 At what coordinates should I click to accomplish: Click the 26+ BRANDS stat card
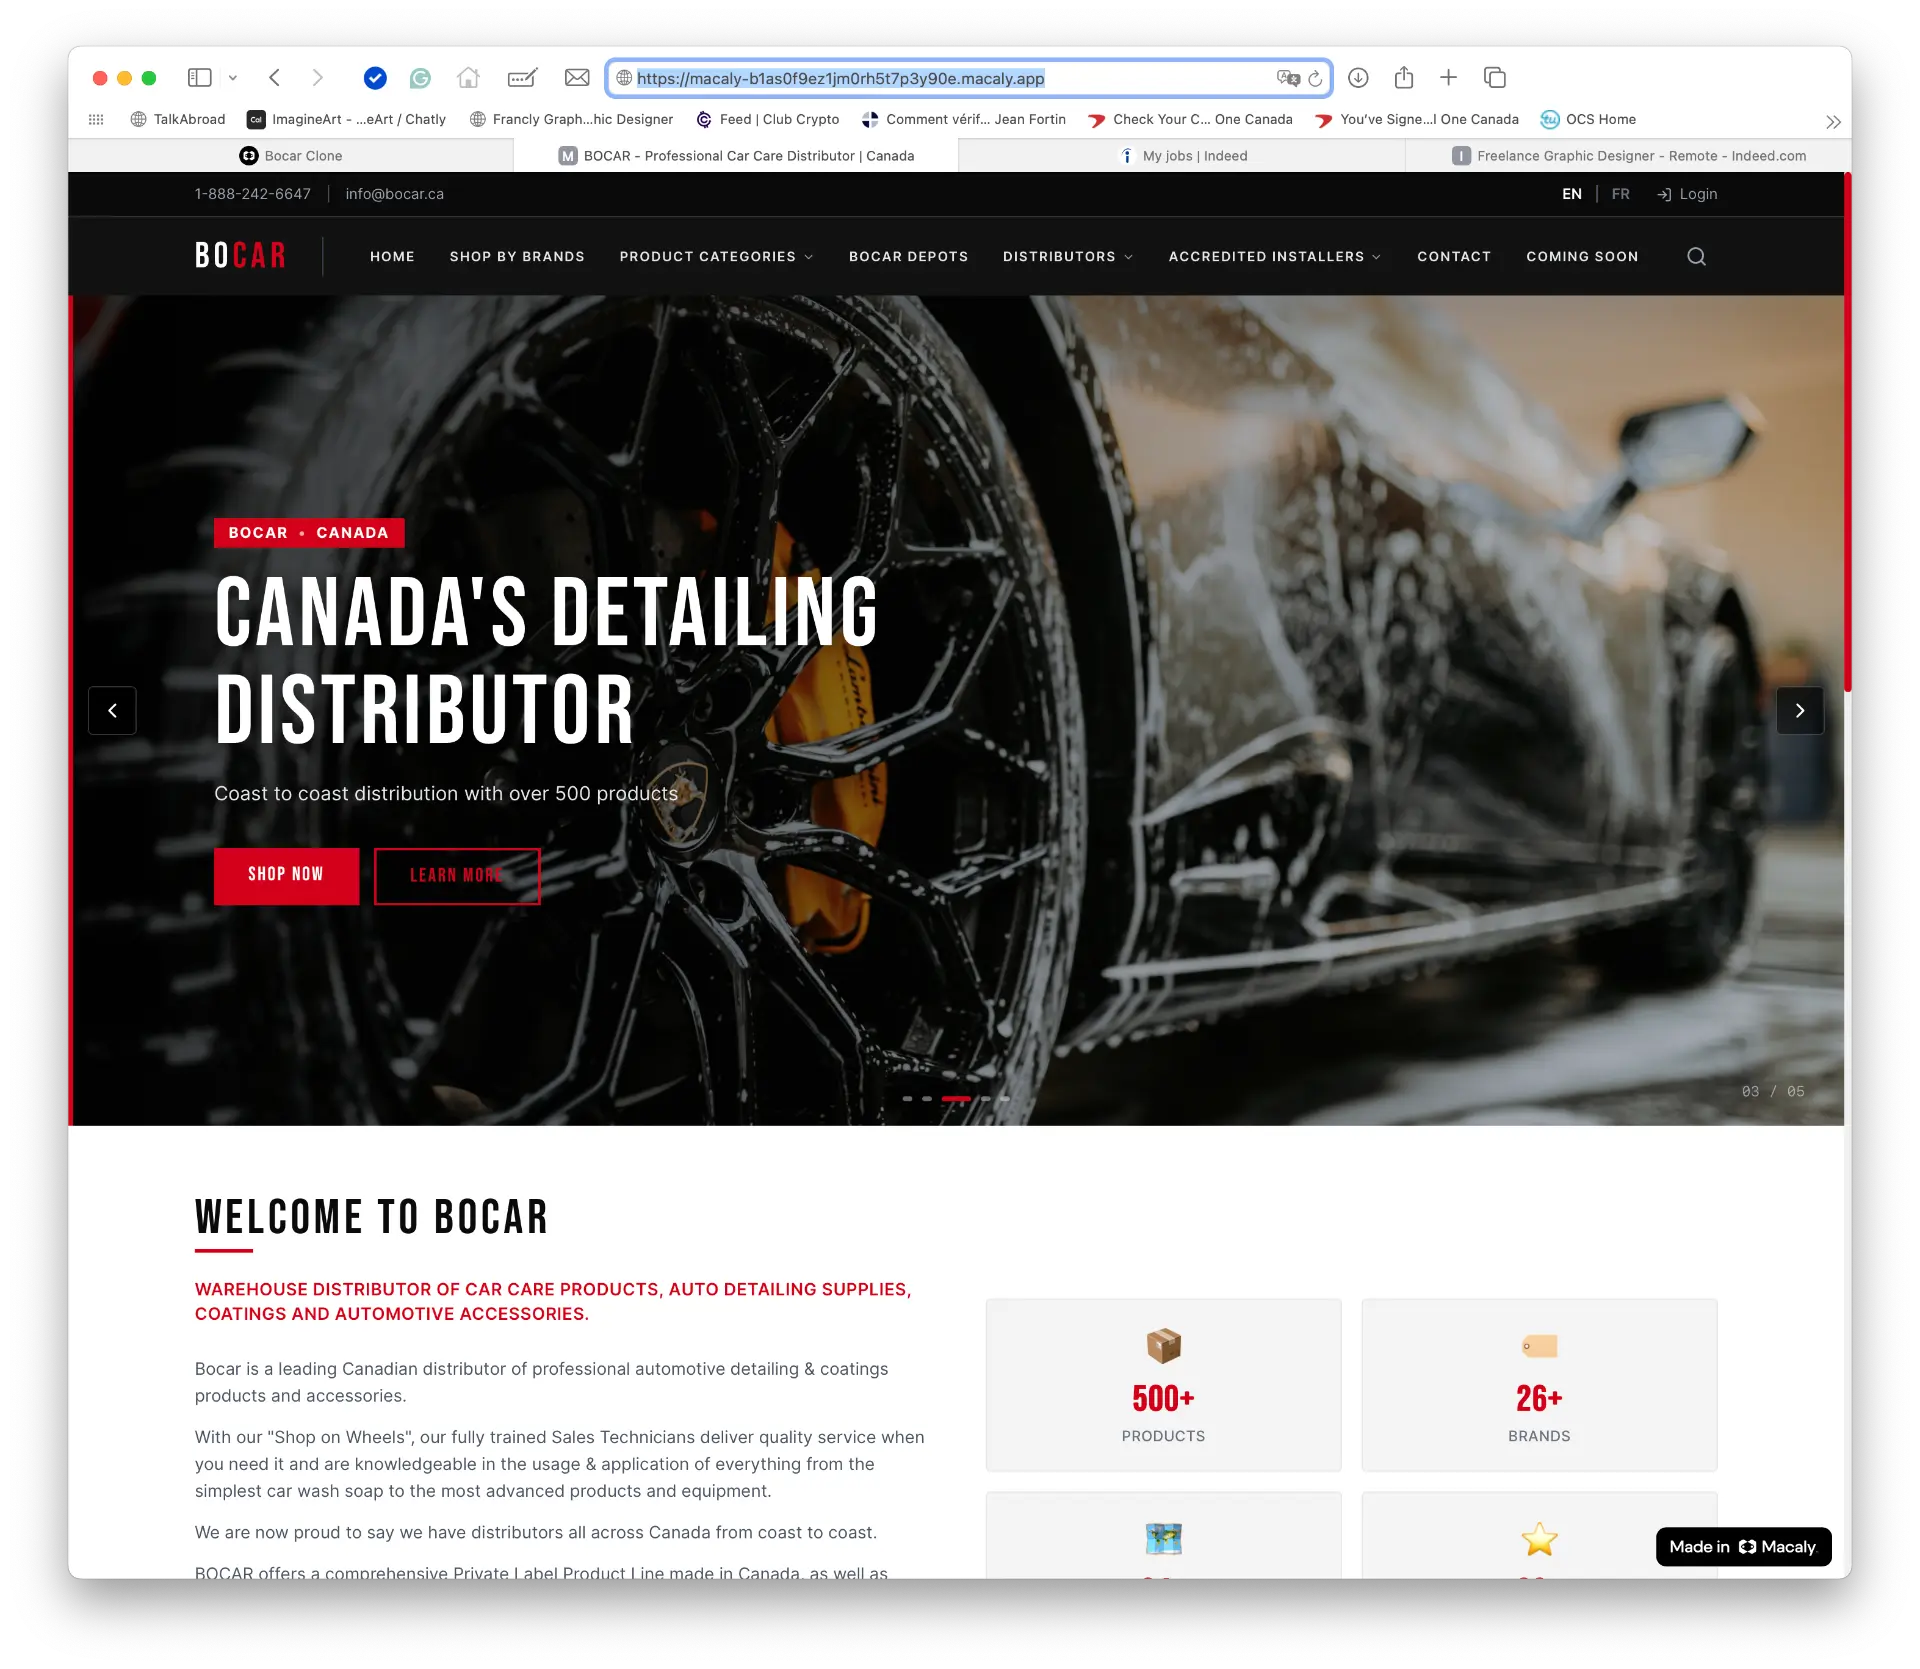click(x=1539, y=1385)
